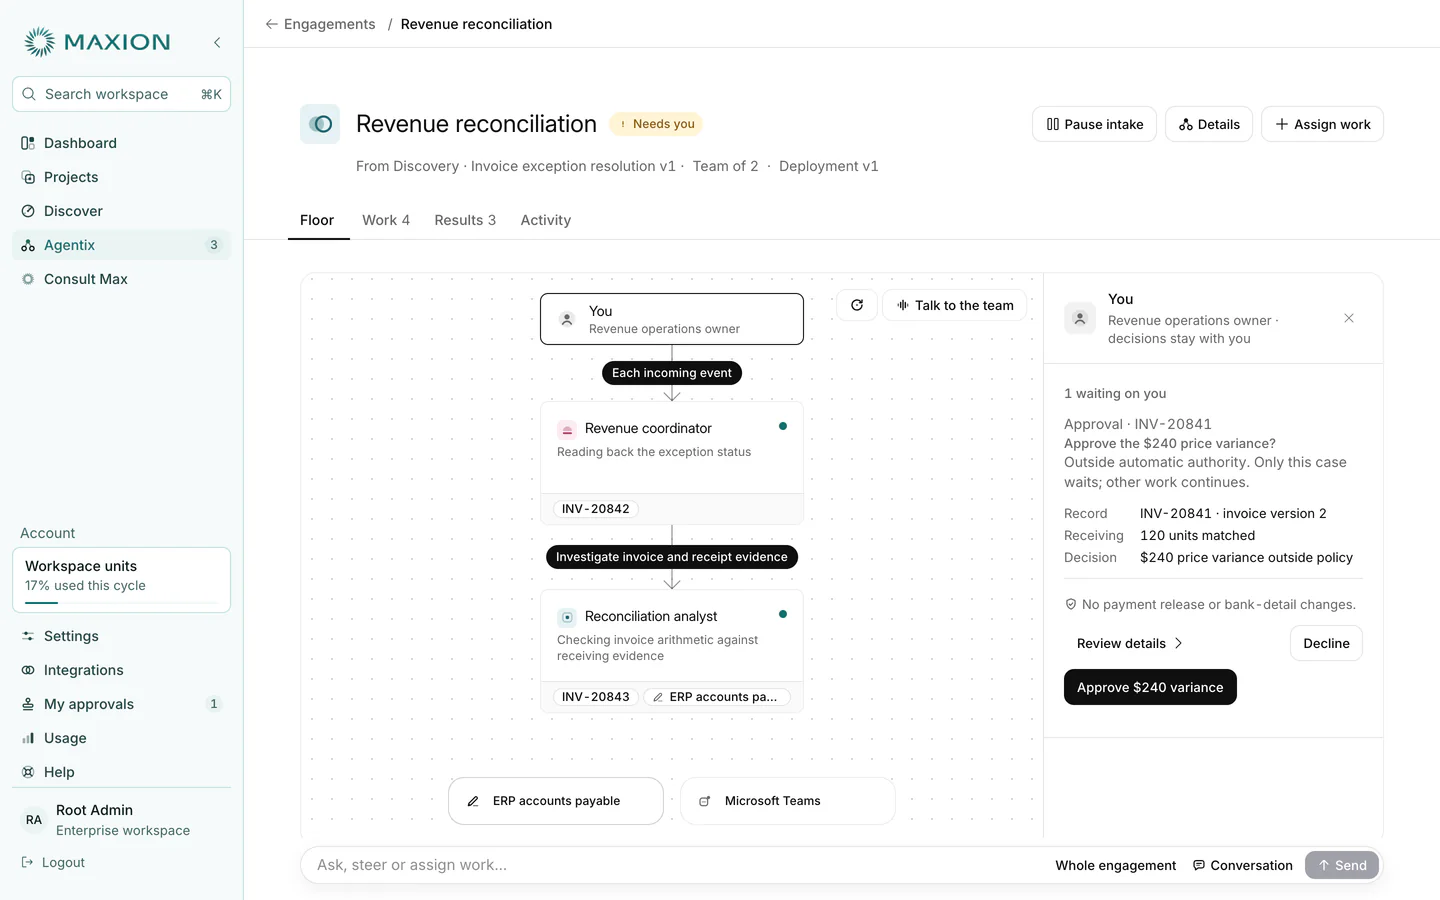
Task: Switch to the Floor tab
Action: click(x=317, y=220)
